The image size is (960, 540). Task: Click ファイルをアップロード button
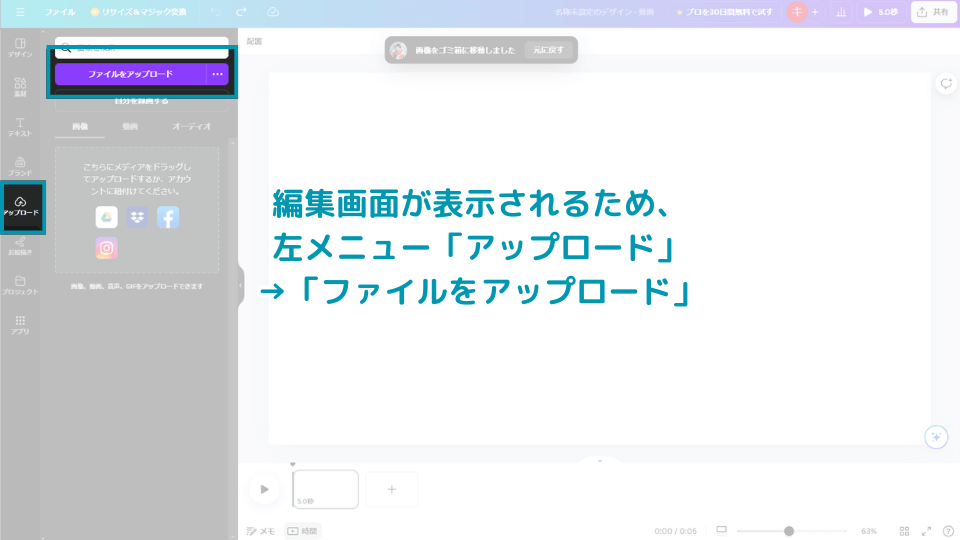point(130,74)
